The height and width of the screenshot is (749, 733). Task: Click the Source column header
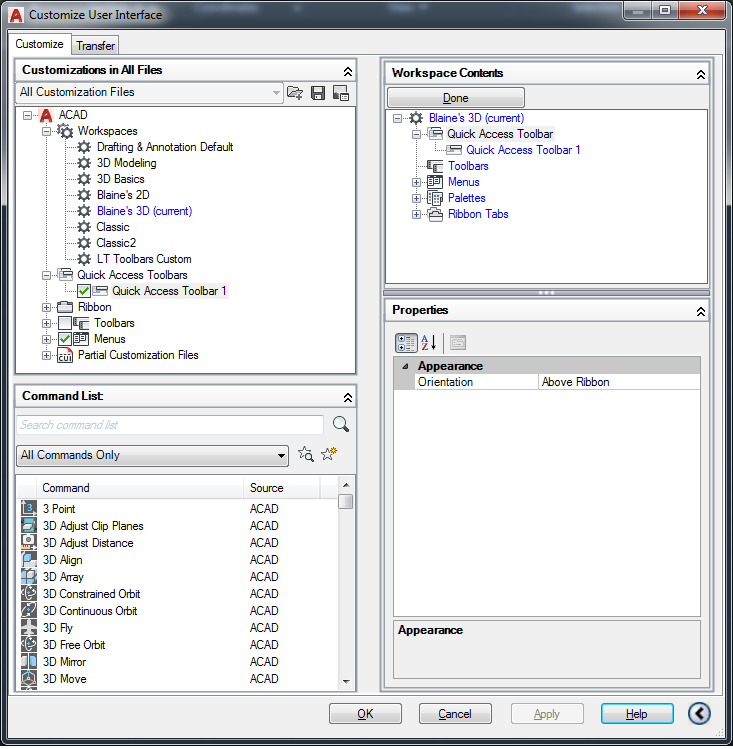[282, 488]
